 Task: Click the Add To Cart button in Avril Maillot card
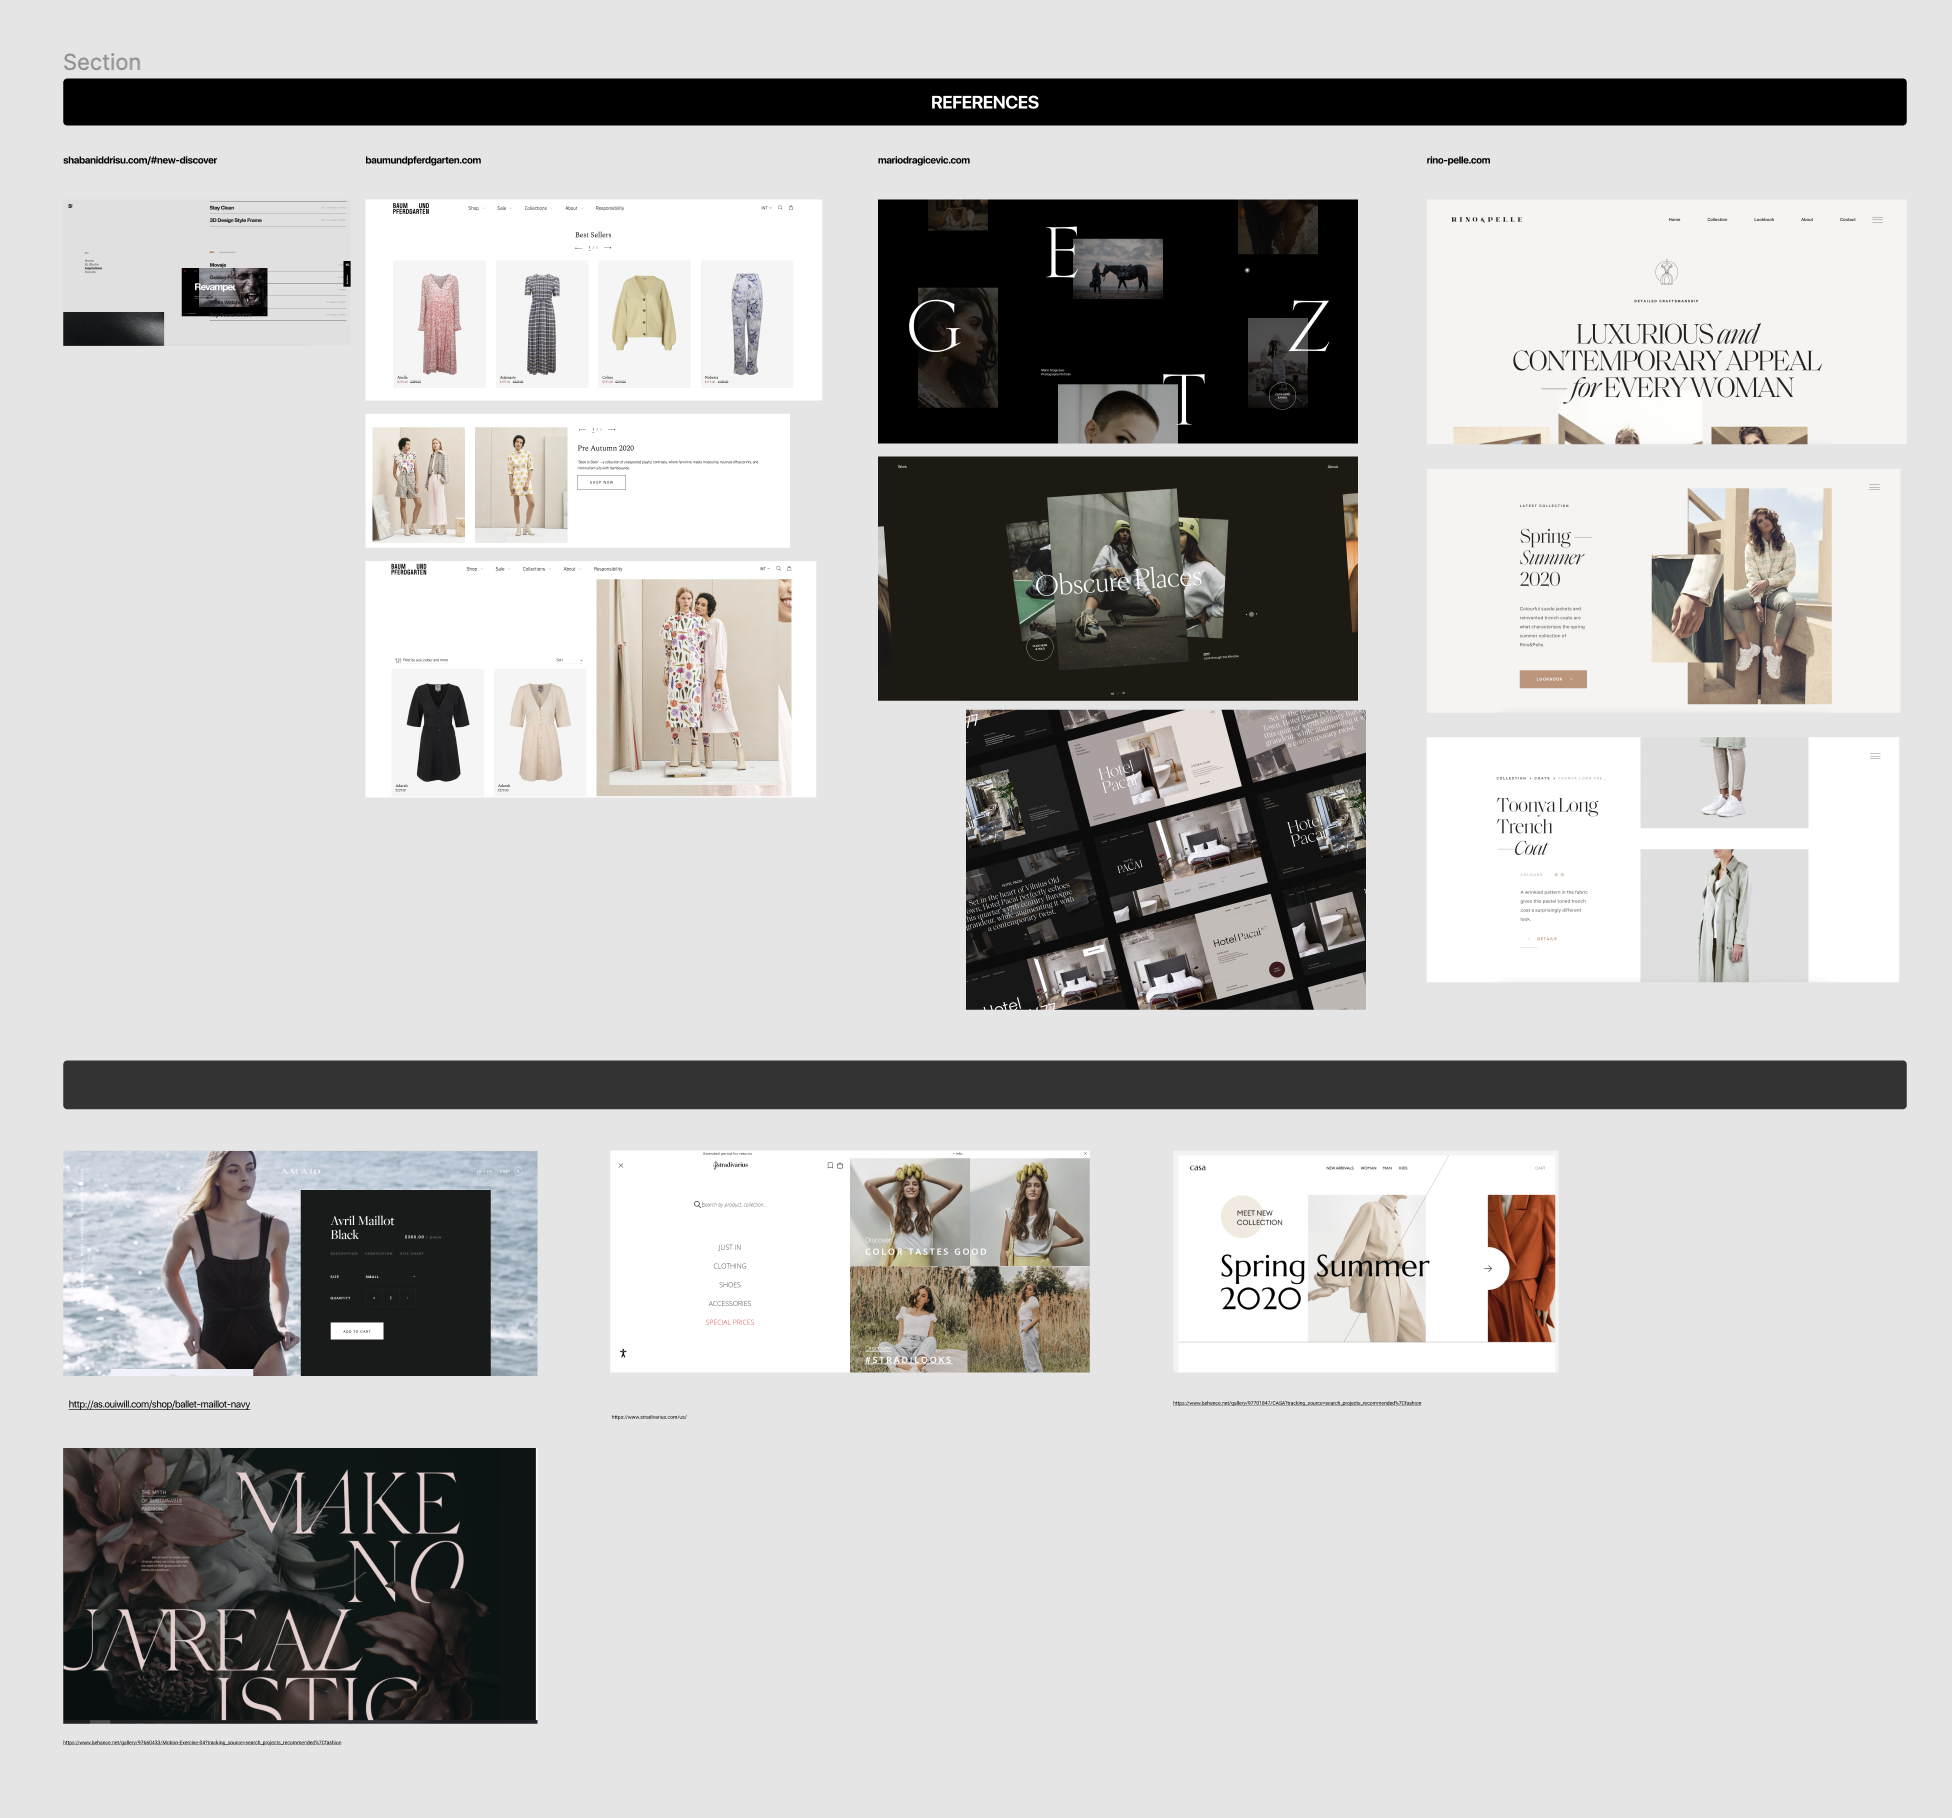357,1331
